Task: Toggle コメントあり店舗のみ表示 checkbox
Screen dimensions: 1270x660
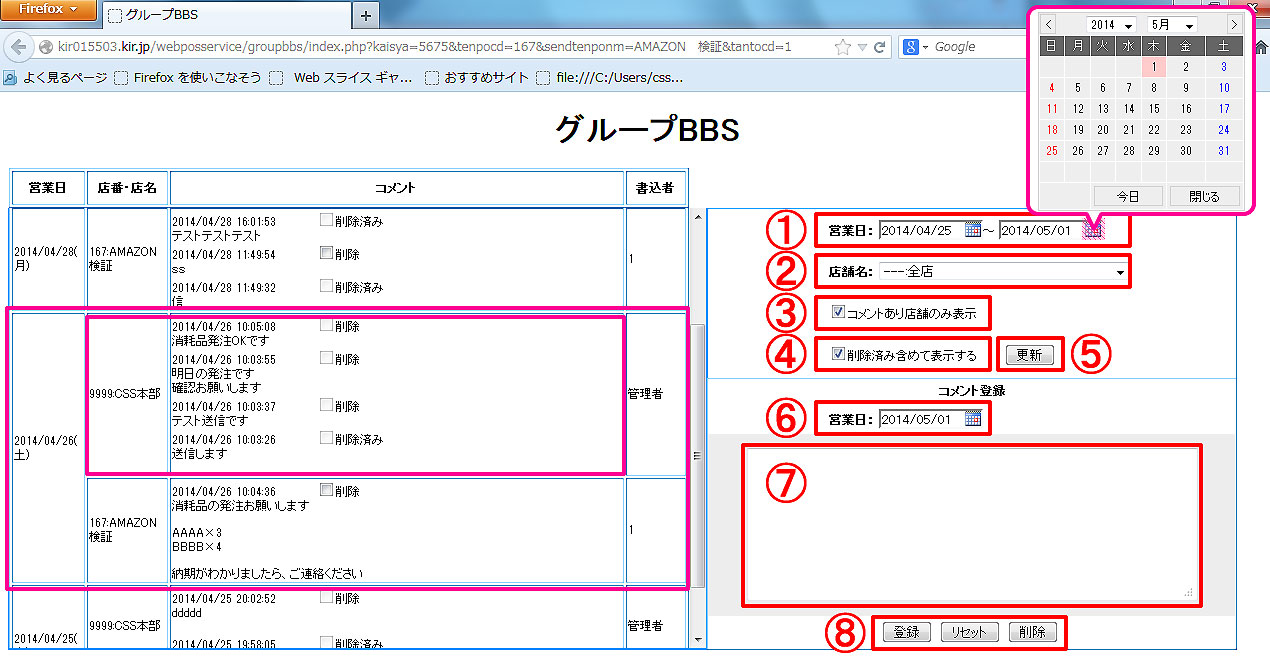Action: pos(838,313)
